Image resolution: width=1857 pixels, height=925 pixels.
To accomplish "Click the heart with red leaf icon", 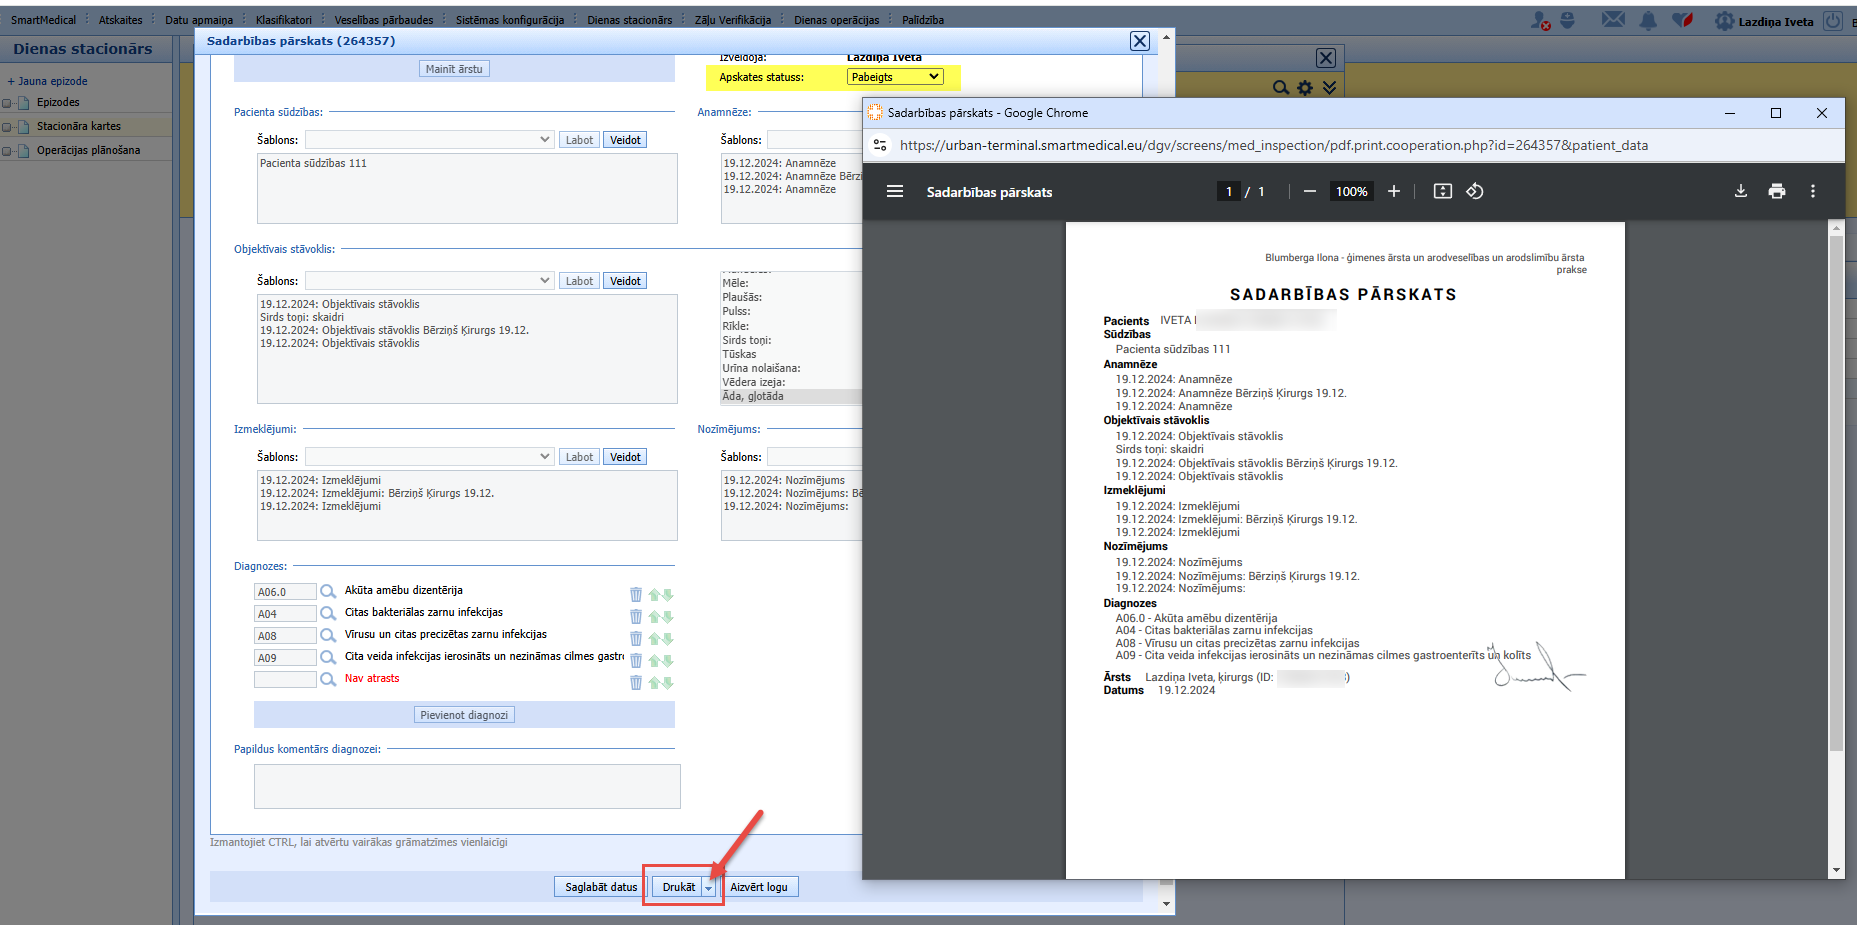I will pos(1683,20).
